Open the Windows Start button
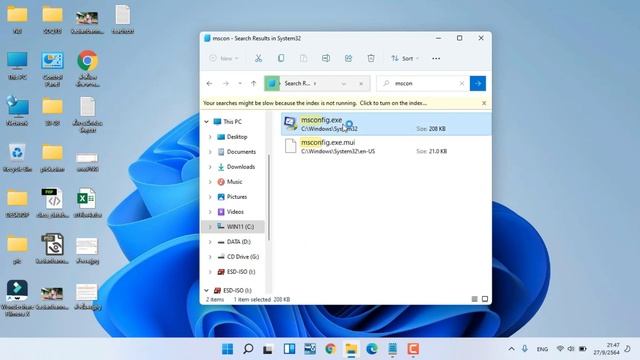The width and height of the screenshot is (640, 360). pyautogui.click(x=227, y=349)
